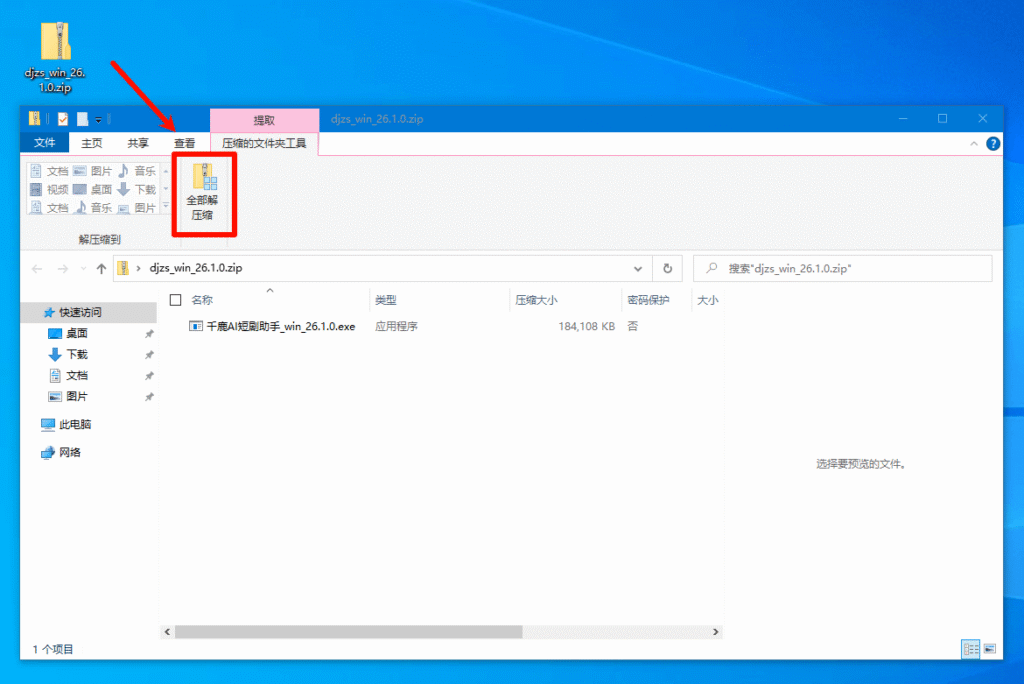
Task: Open the 文件 (File) menu
Action: tap(45, 143)
